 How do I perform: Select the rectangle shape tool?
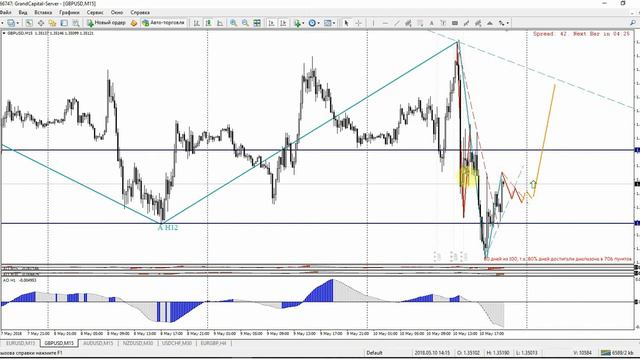455,23
